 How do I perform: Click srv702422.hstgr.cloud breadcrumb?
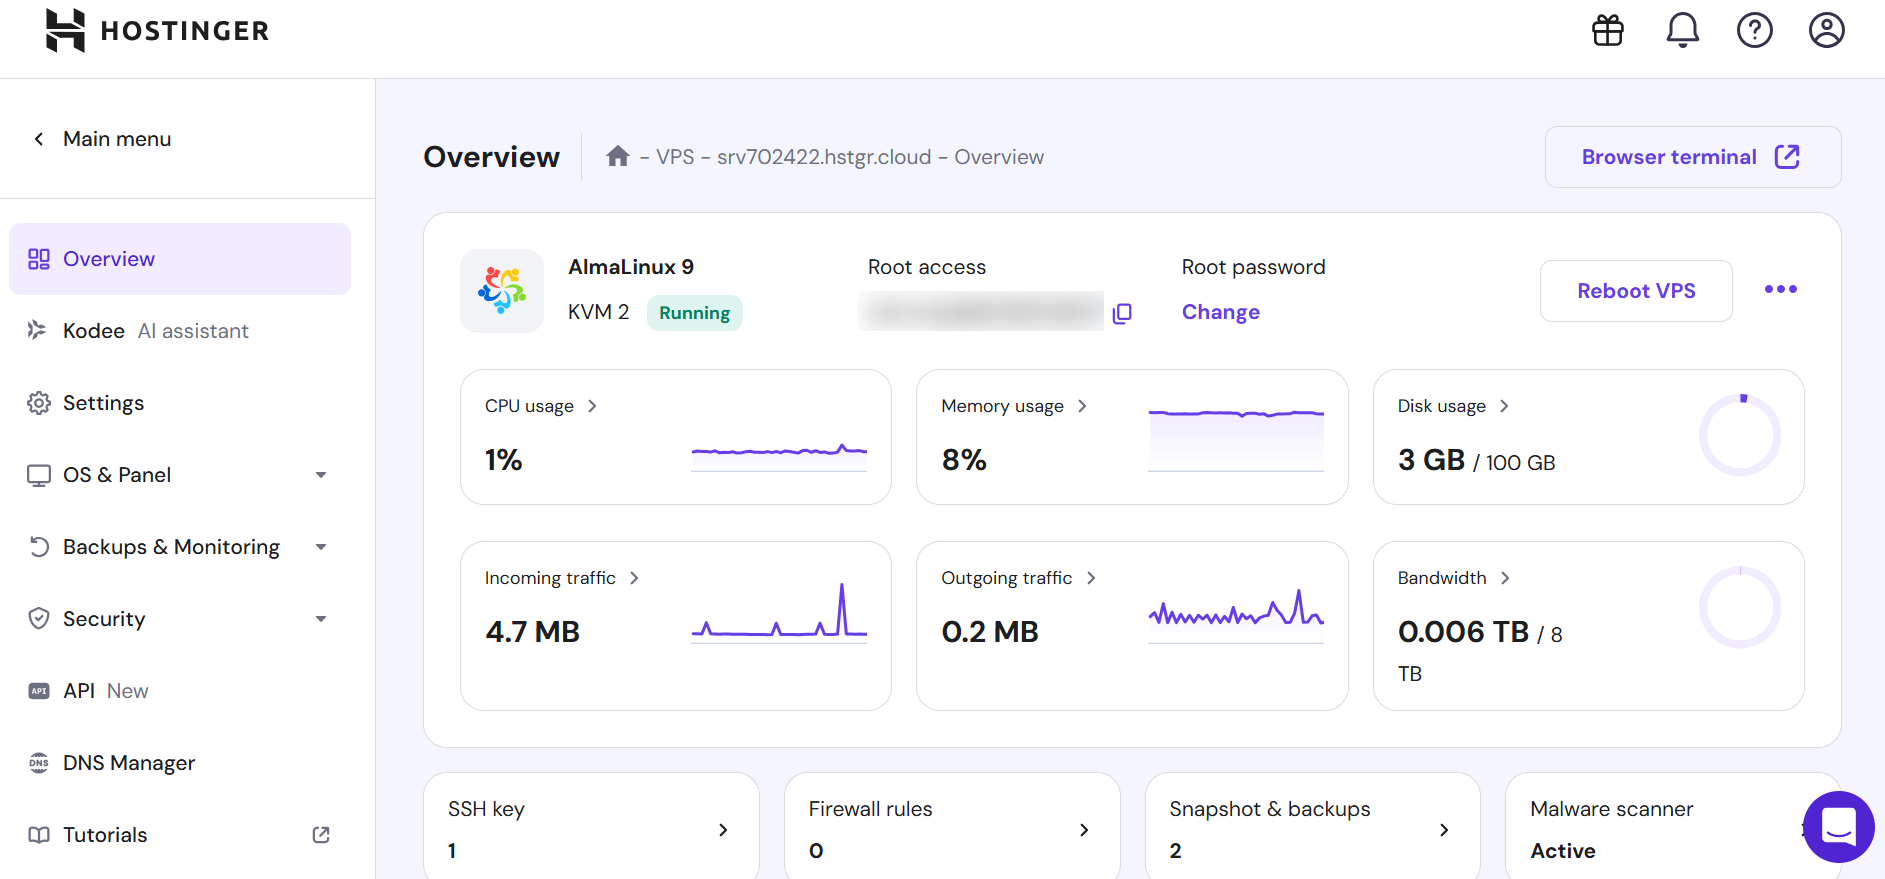pyautogui.click(x=824, y=157)
